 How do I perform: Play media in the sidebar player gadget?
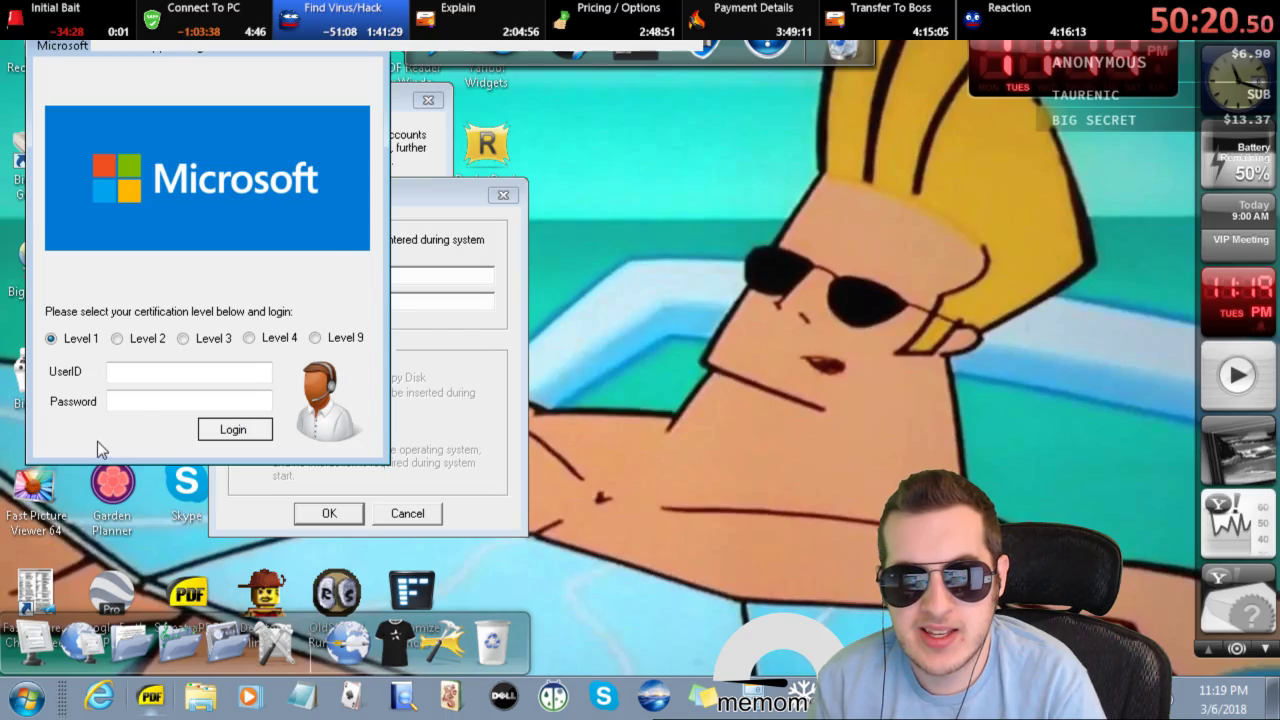point(1238,375)
